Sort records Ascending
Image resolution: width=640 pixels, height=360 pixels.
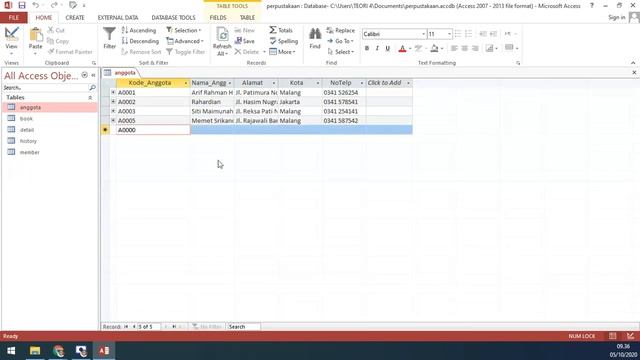coord(139,30)
